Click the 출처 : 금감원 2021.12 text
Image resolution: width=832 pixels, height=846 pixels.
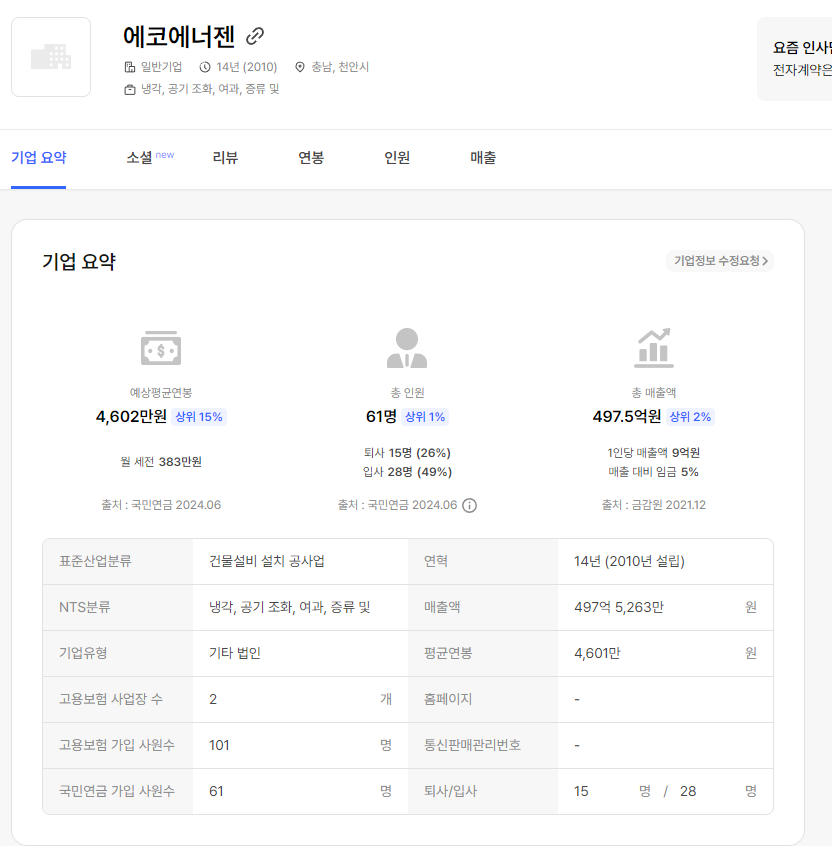click(653, 505)
